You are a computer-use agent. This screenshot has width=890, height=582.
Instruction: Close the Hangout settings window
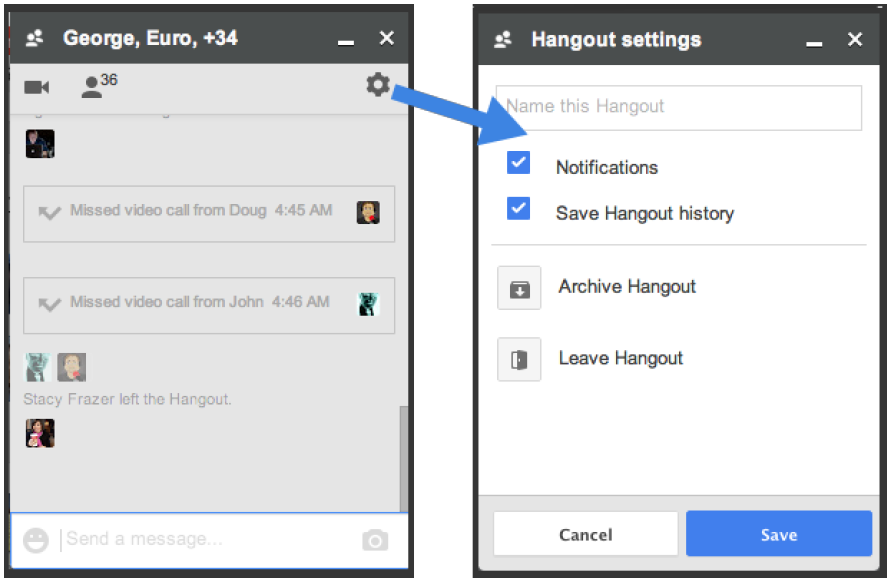[x=855, y=39]
